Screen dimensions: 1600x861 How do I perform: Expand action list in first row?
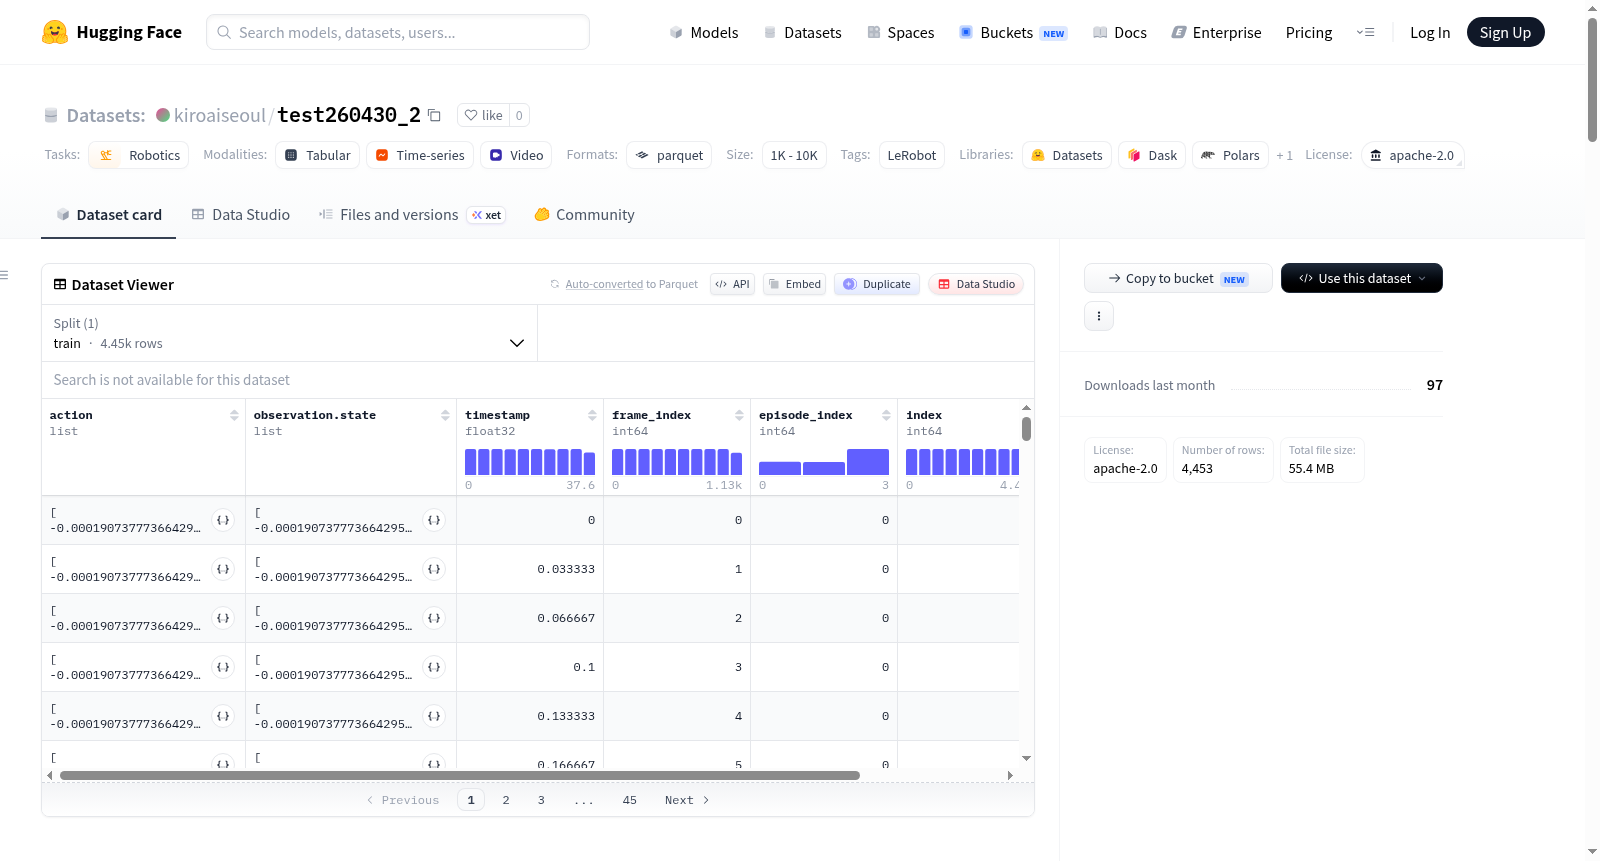click(x=223, y=520)
